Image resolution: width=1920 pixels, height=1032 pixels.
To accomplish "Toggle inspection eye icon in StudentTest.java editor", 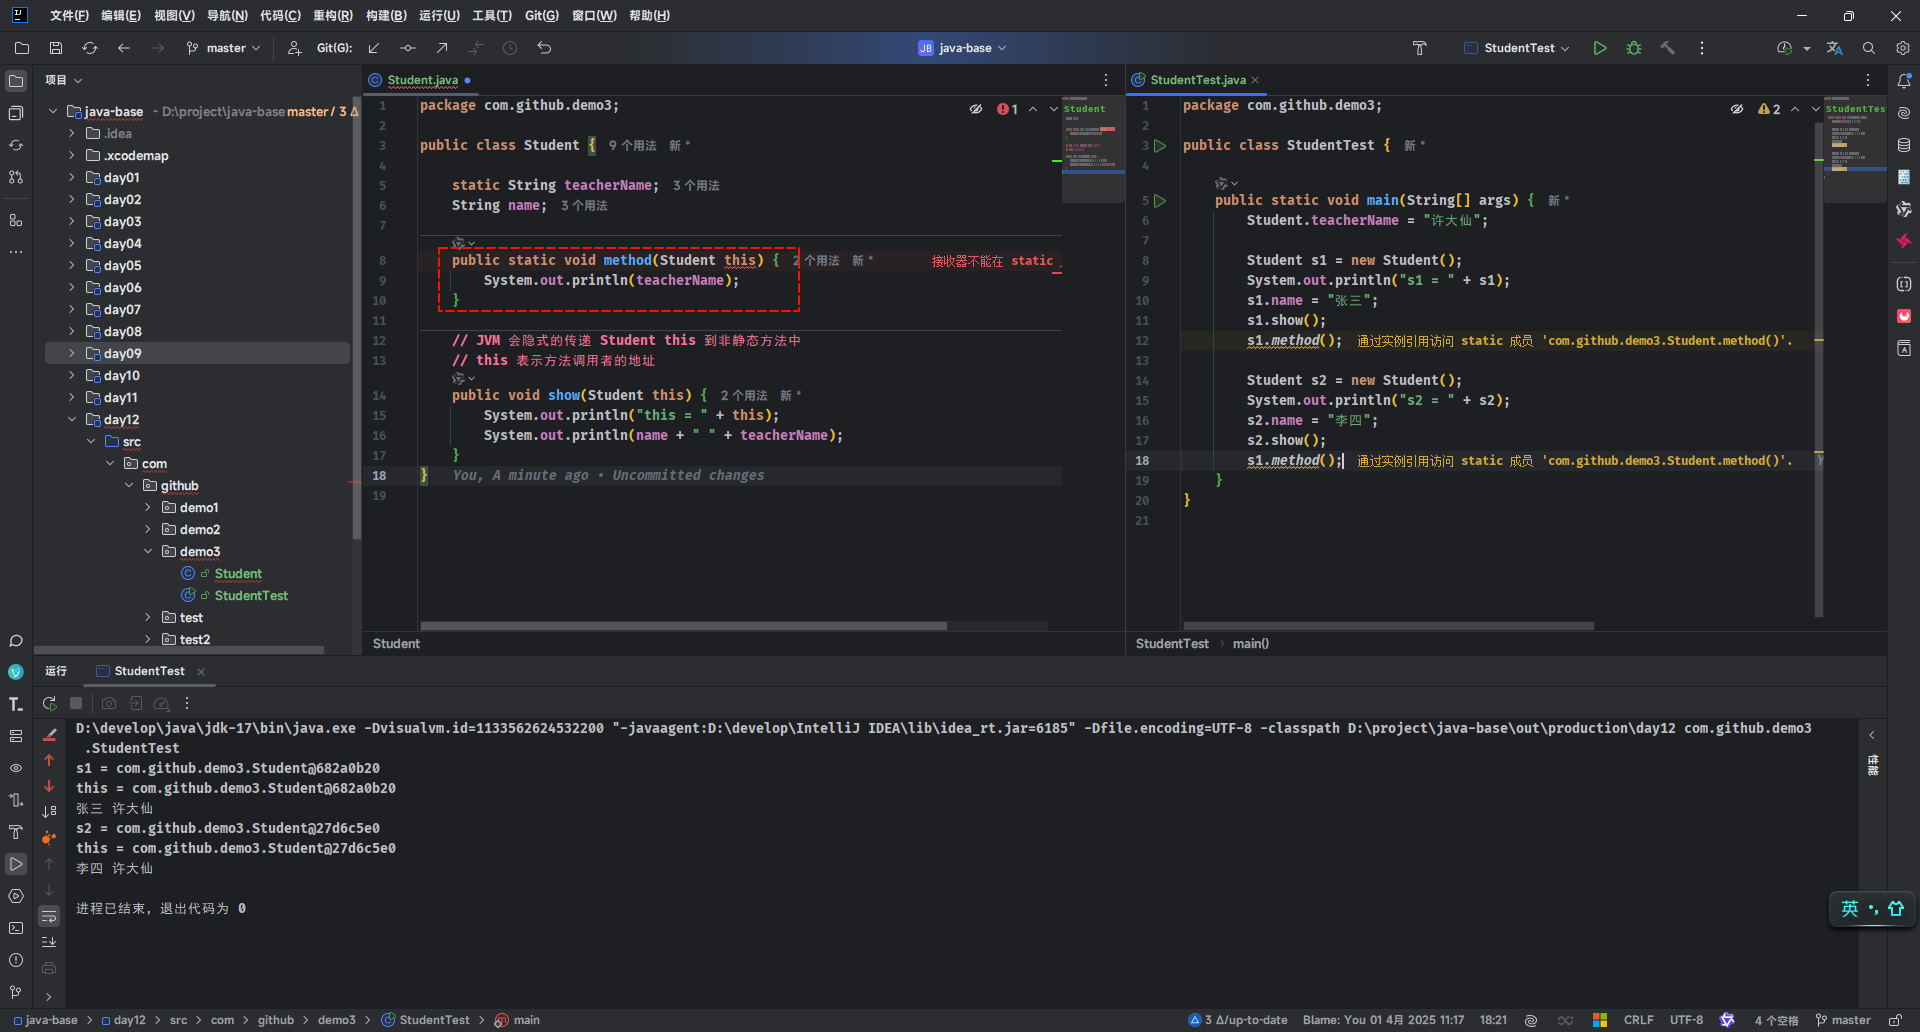I will pos(1737,109).
